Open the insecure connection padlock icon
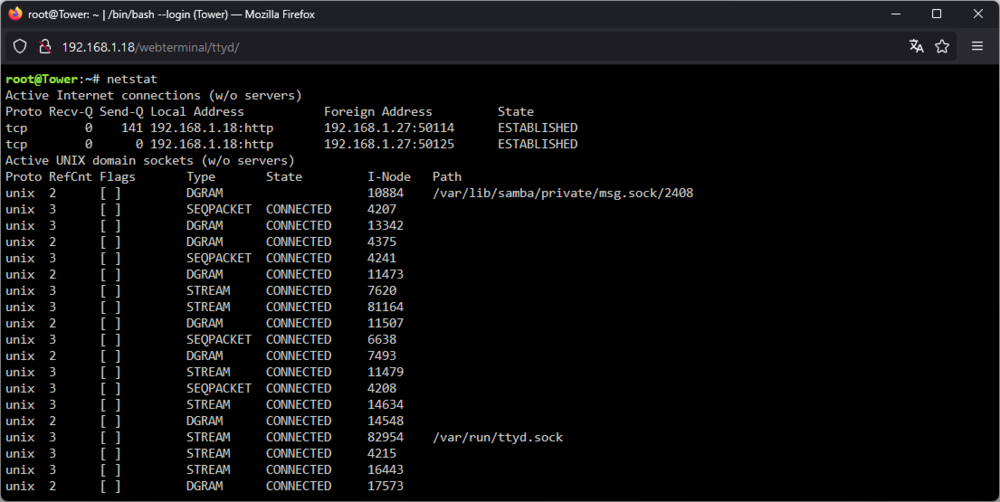The height and width of the screenshot is (502, 1000). pos(45,47)
